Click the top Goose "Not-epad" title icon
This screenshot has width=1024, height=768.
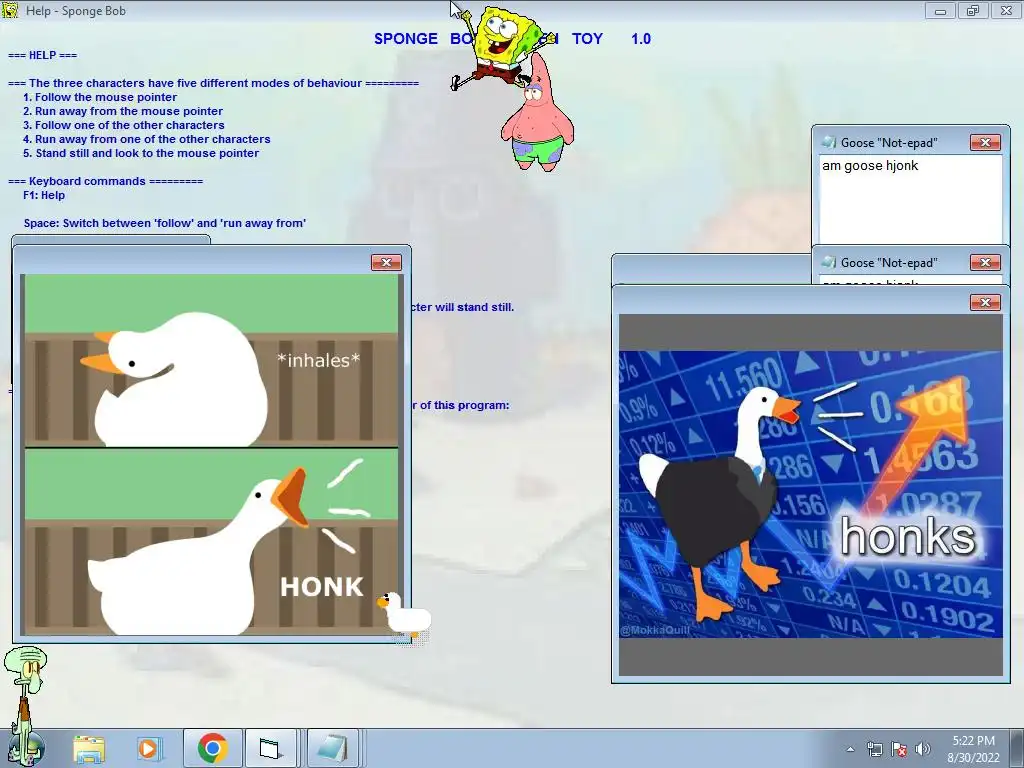click(829, 142)
